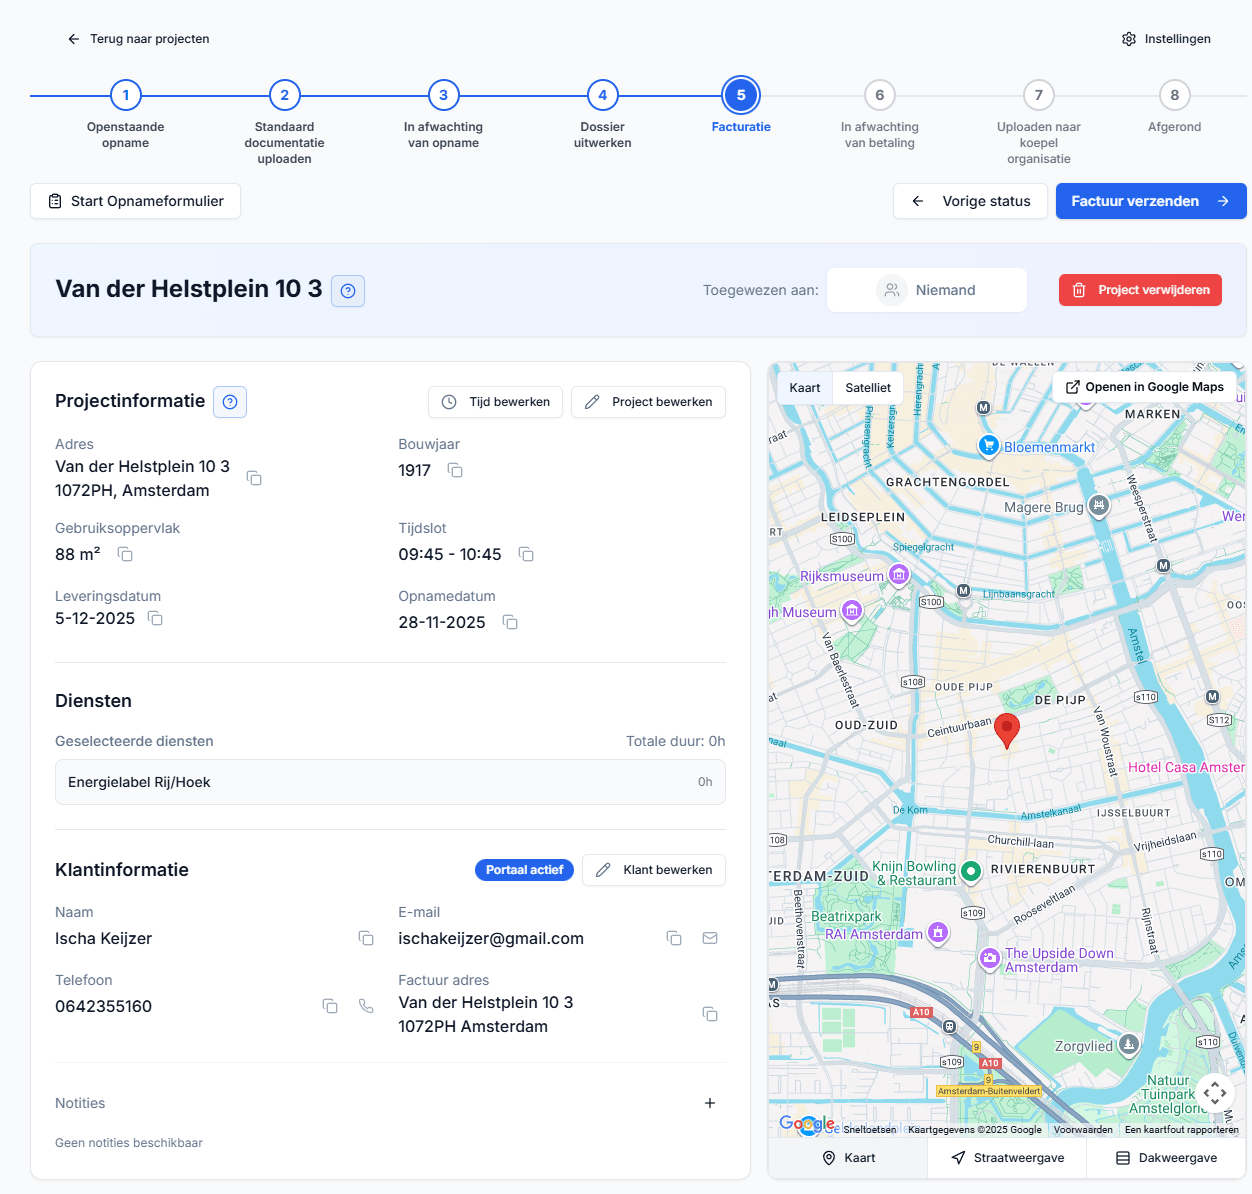Open the location in Google Maps
This screenshot has width=1252, height=1194.
pyautogui.click(x=1143, y=386)
